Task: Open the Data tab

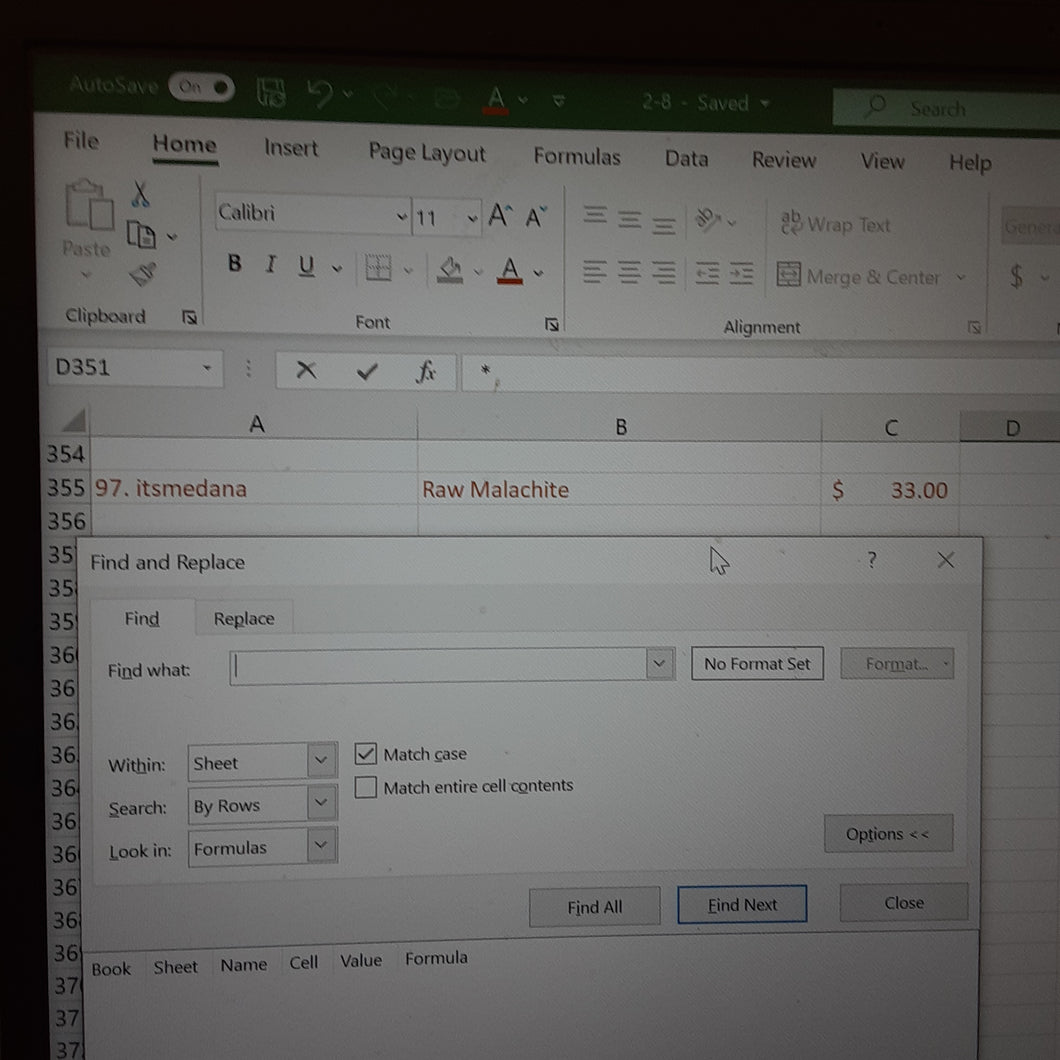Action: (x=686, y=159)
